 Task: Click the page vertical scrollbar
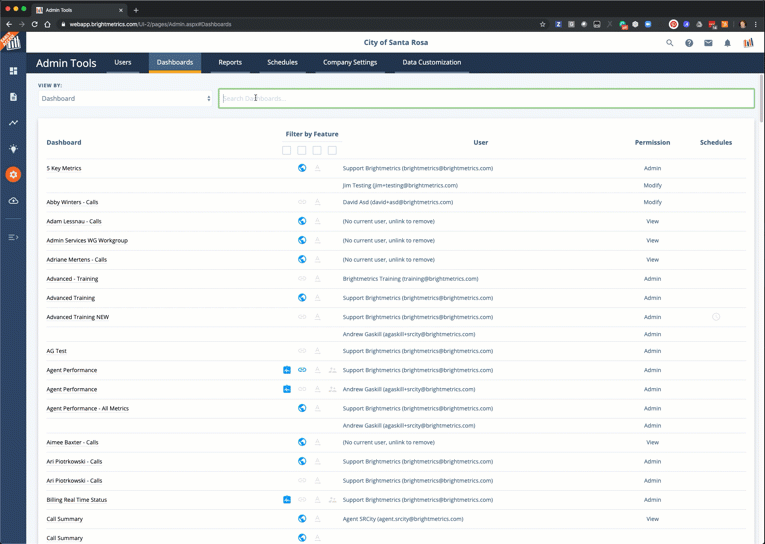(762, 99)
